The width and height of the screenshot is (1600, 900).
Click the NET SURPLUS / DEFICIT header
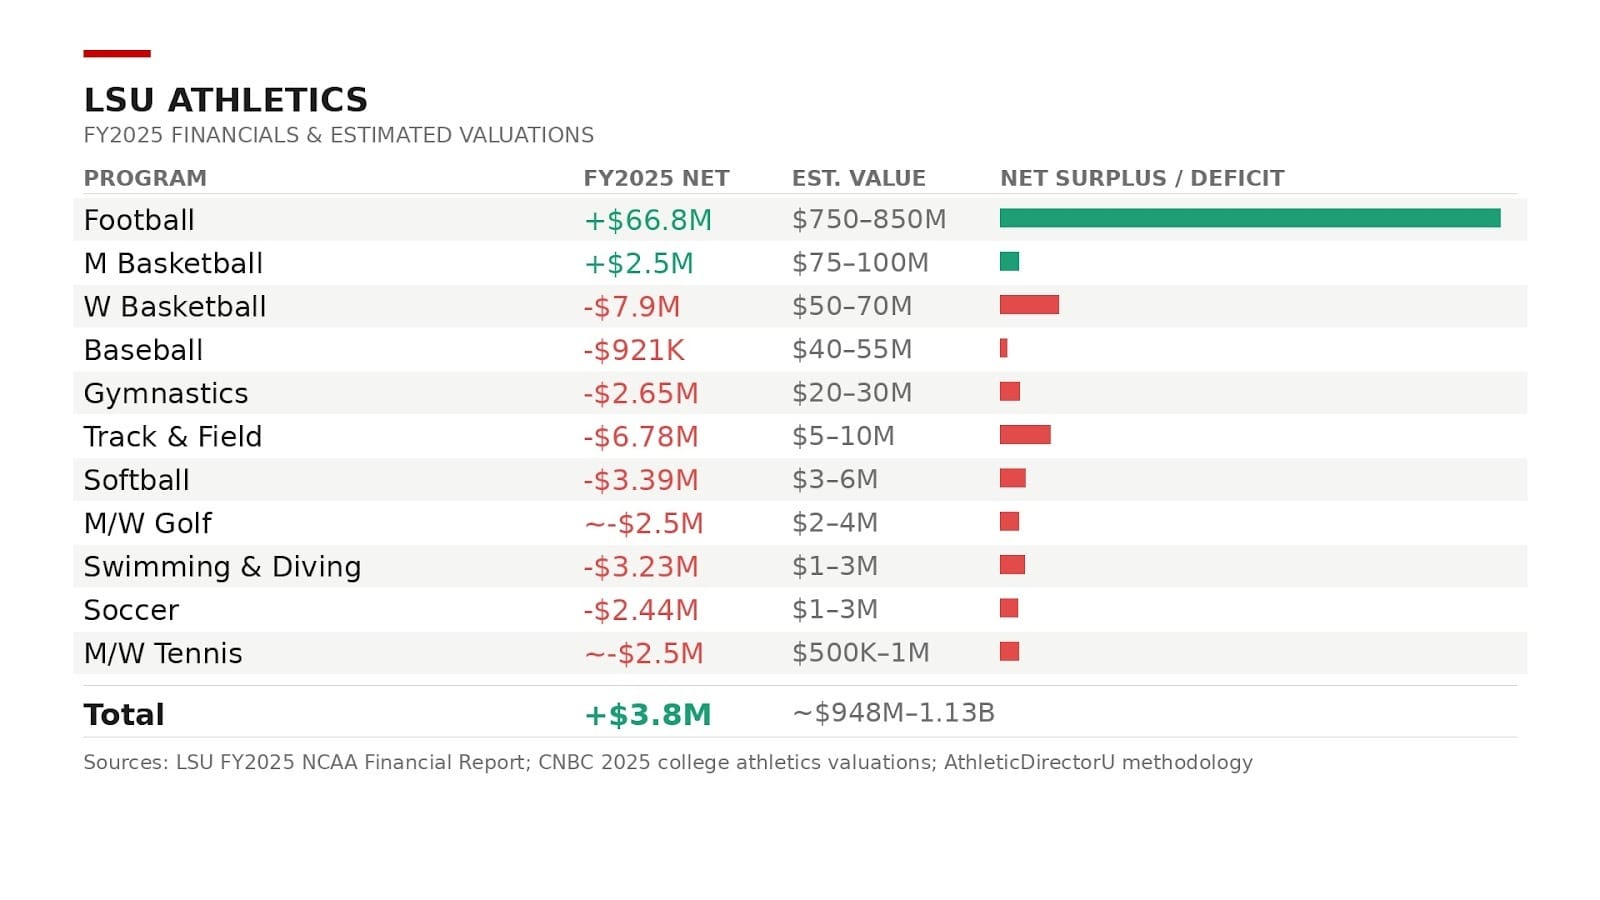point(1142,178)
